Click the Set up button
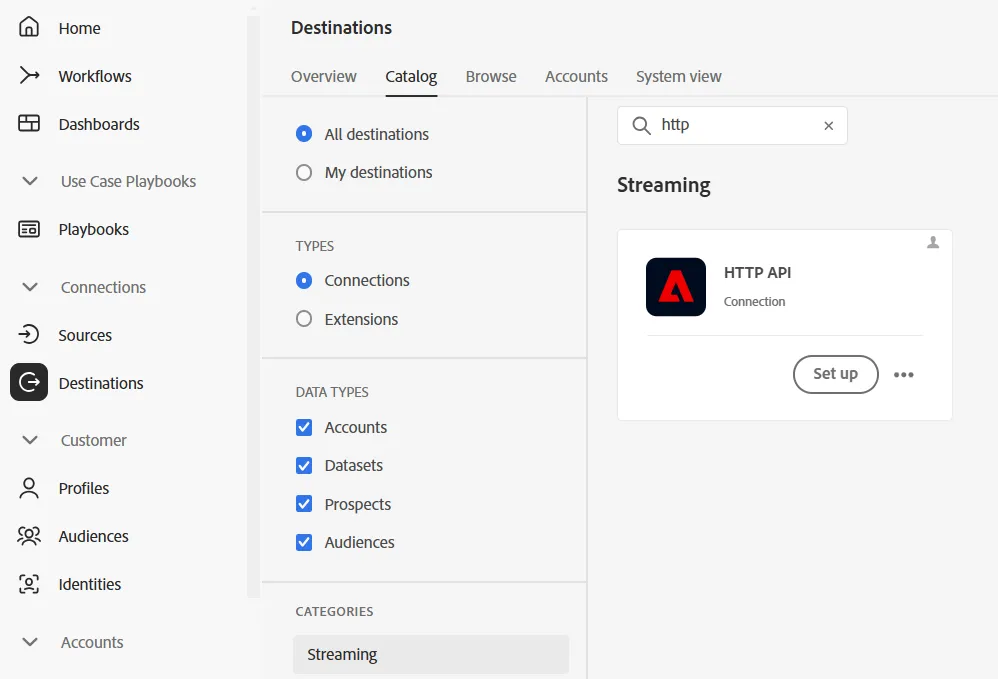This screenshot has height=679, width=998. [x=835, y=374]
